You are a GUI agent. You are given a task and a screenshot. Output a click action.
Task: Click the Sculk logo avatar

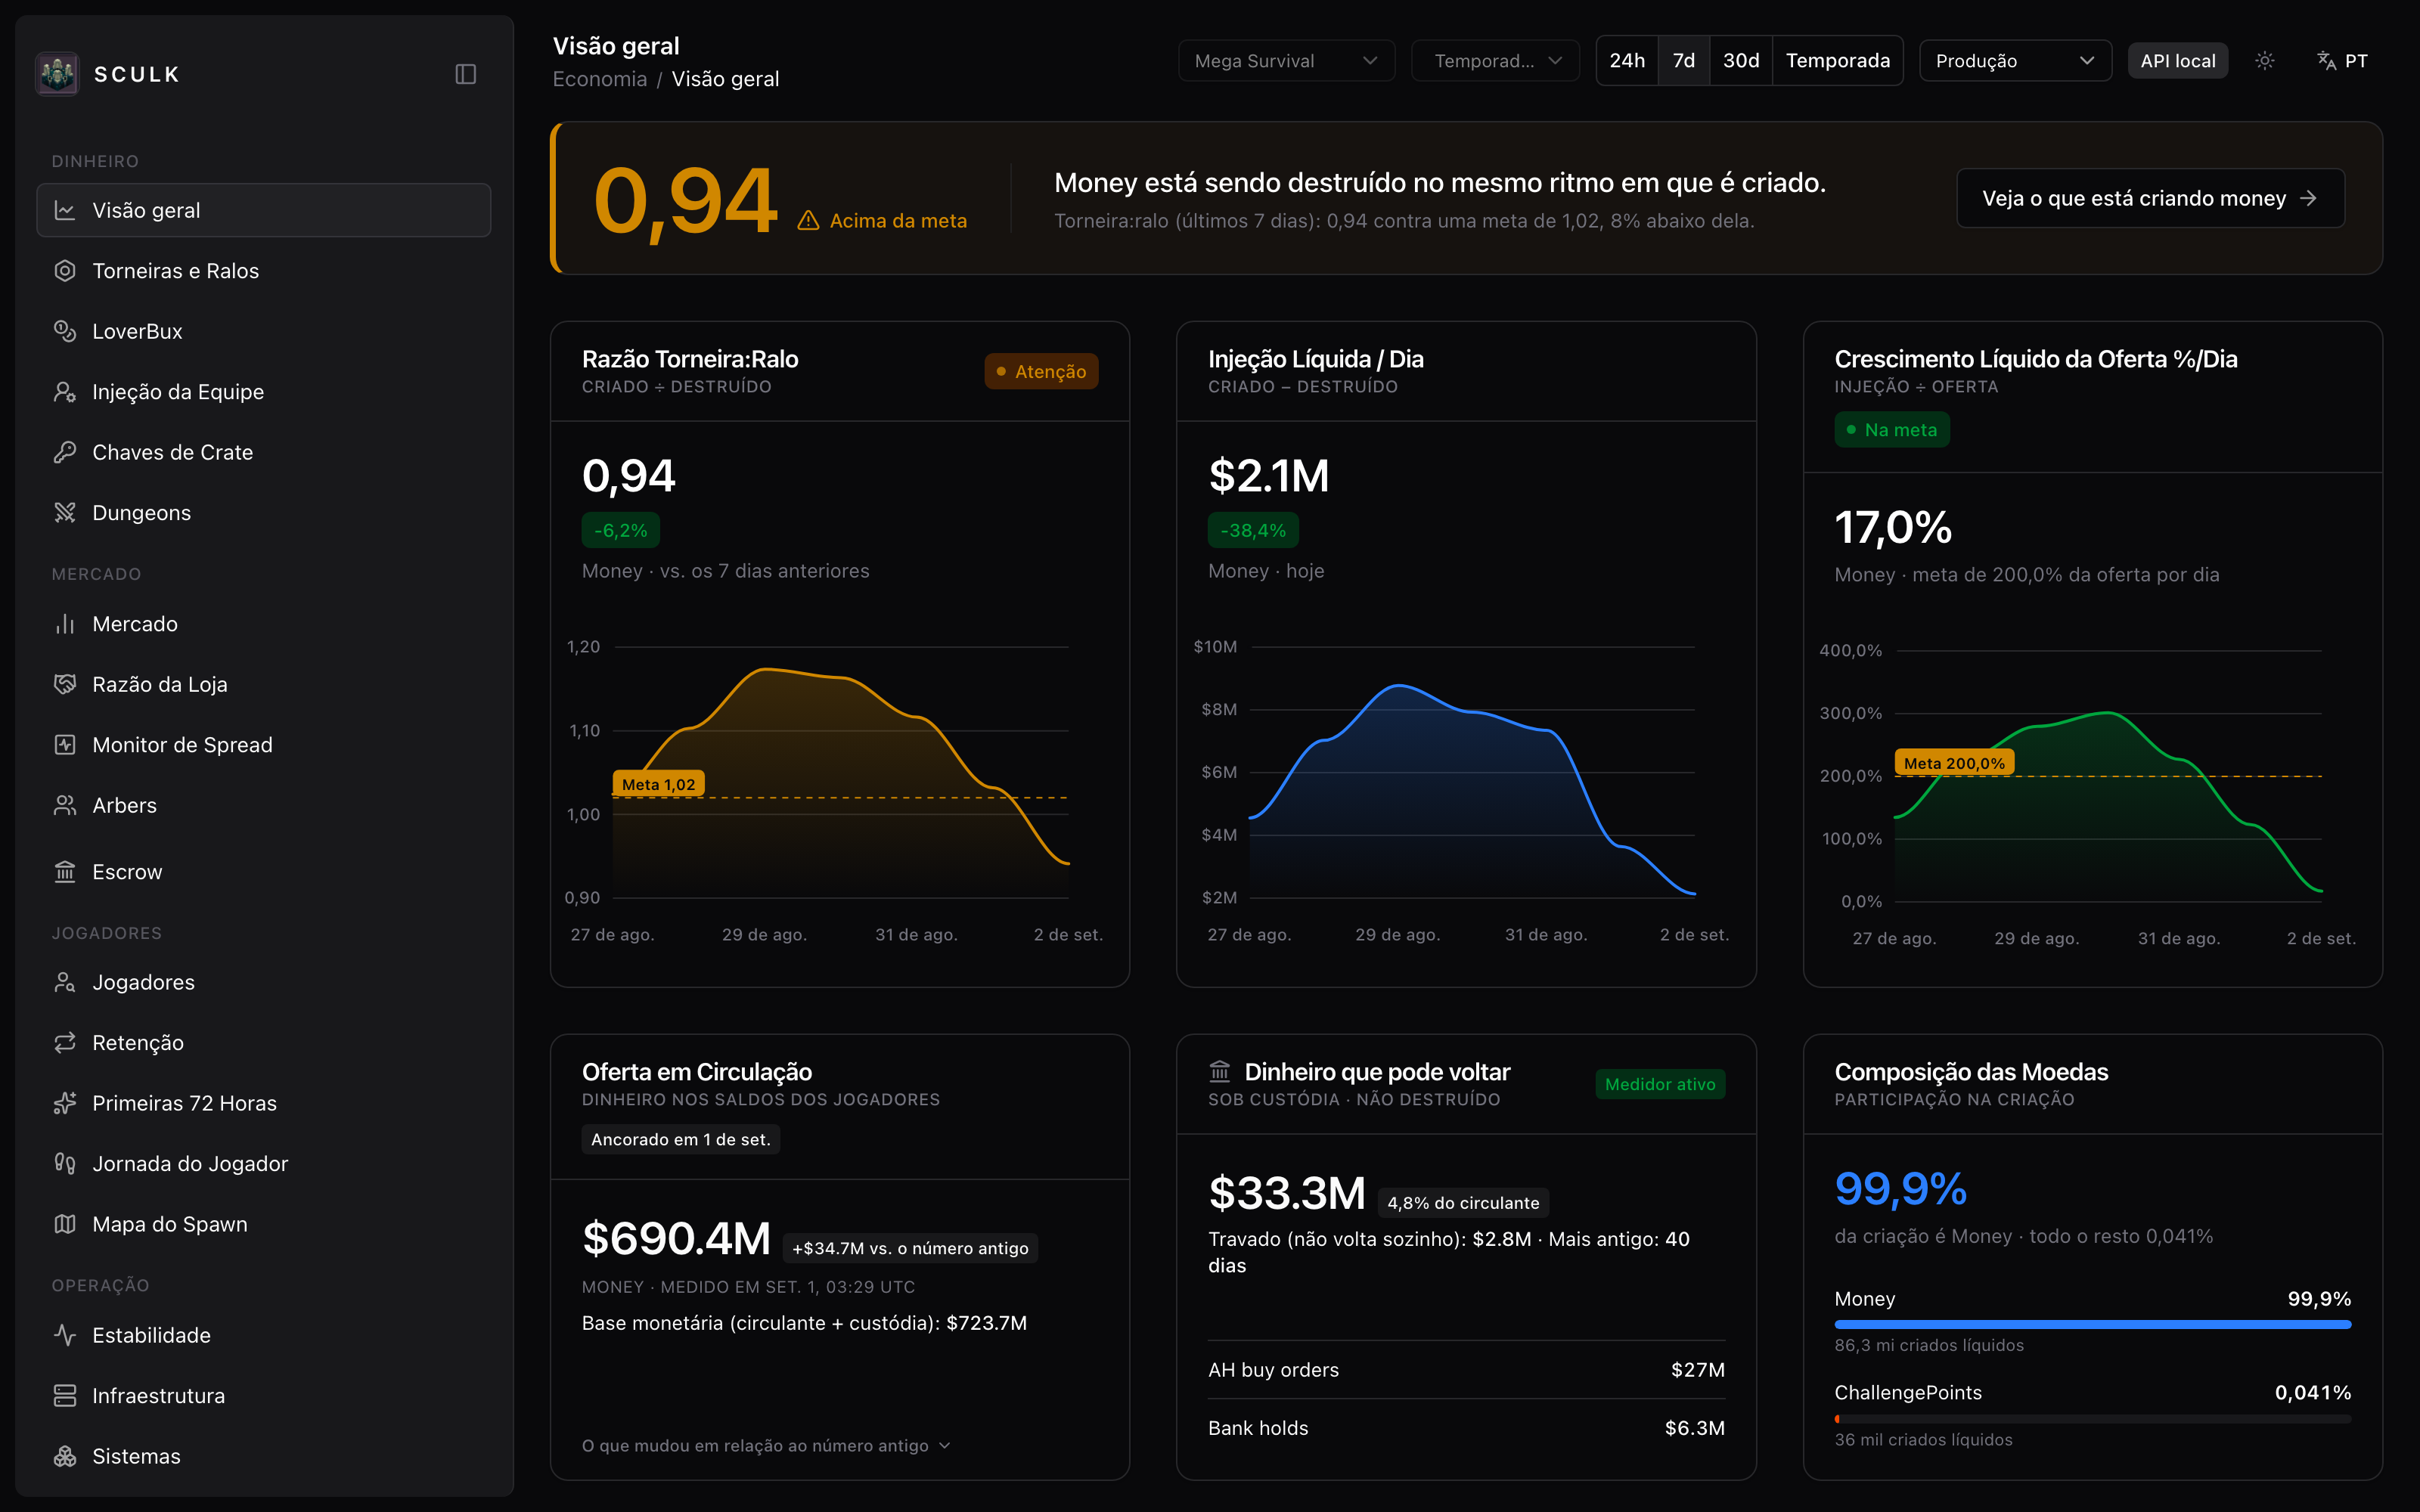[x=57, y=74]
